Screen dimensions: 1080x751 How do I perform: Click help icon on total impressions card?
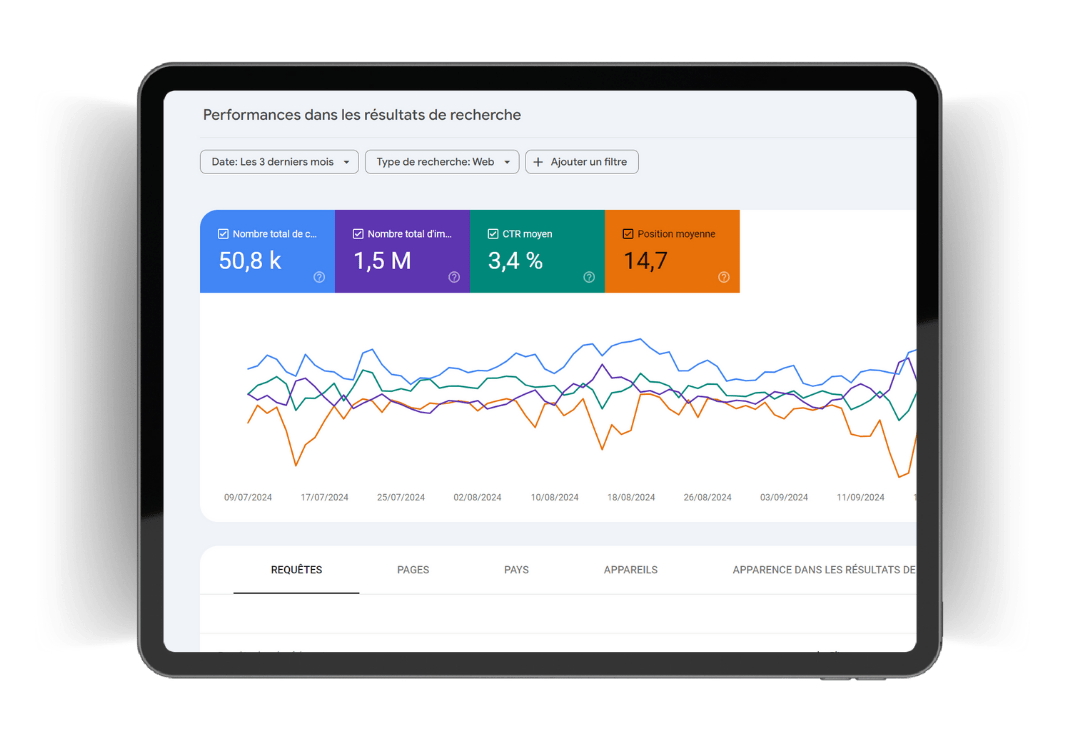coord(454,277)
